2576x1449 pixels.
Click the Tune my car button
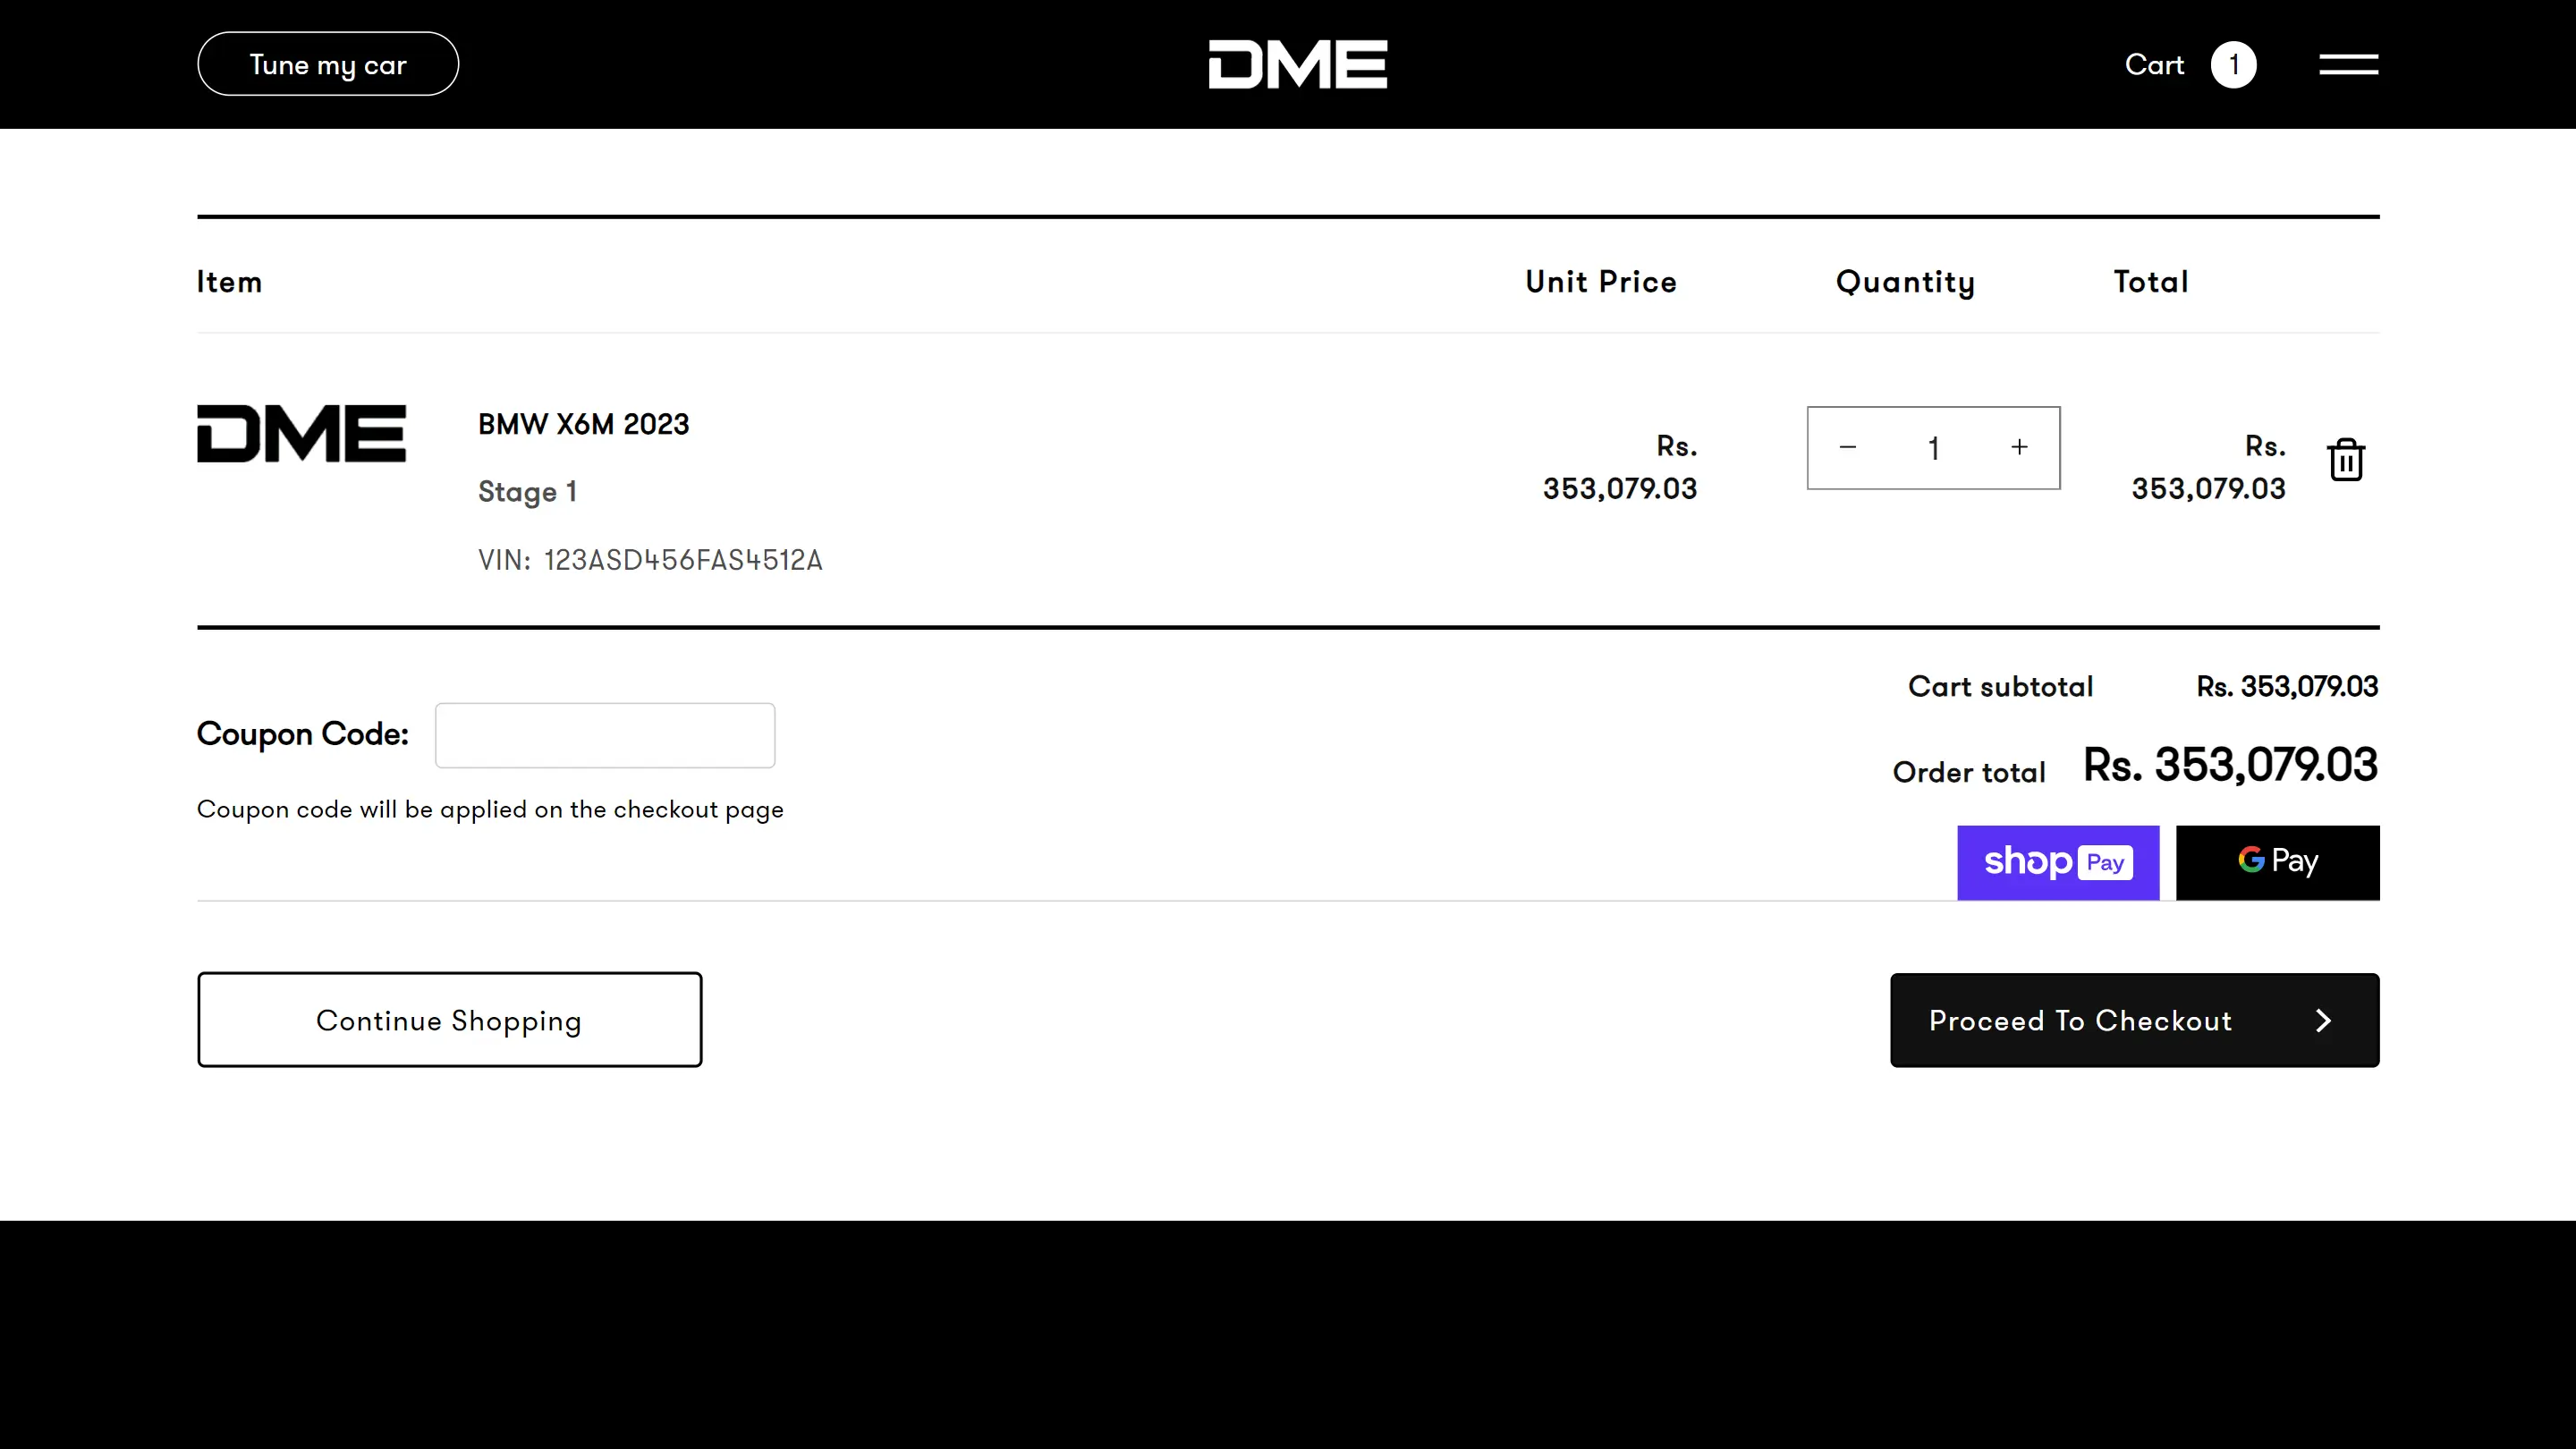328,65
